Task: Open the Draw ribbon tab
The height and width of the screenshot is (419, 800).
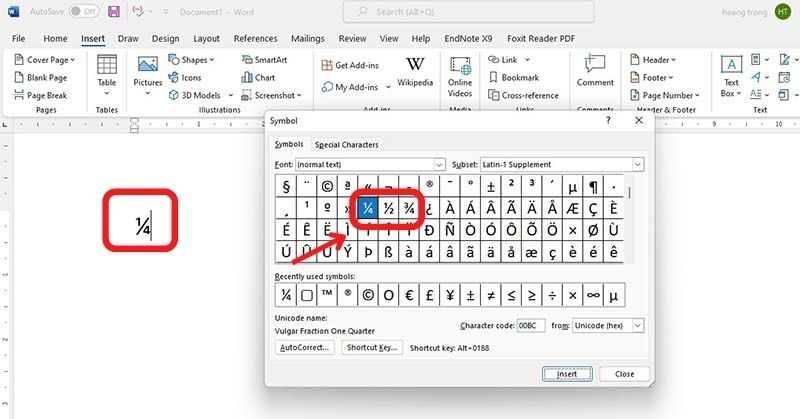Action: (x=128, y=38)
